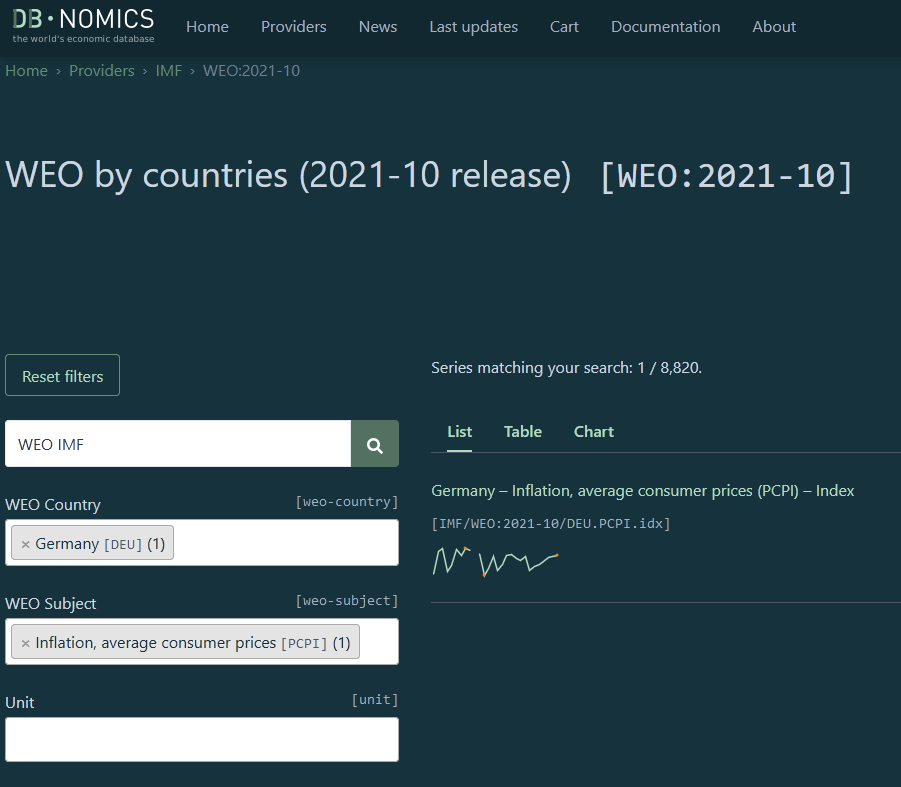Click the WEO Subject field label
901x787 pixels.
51,604
